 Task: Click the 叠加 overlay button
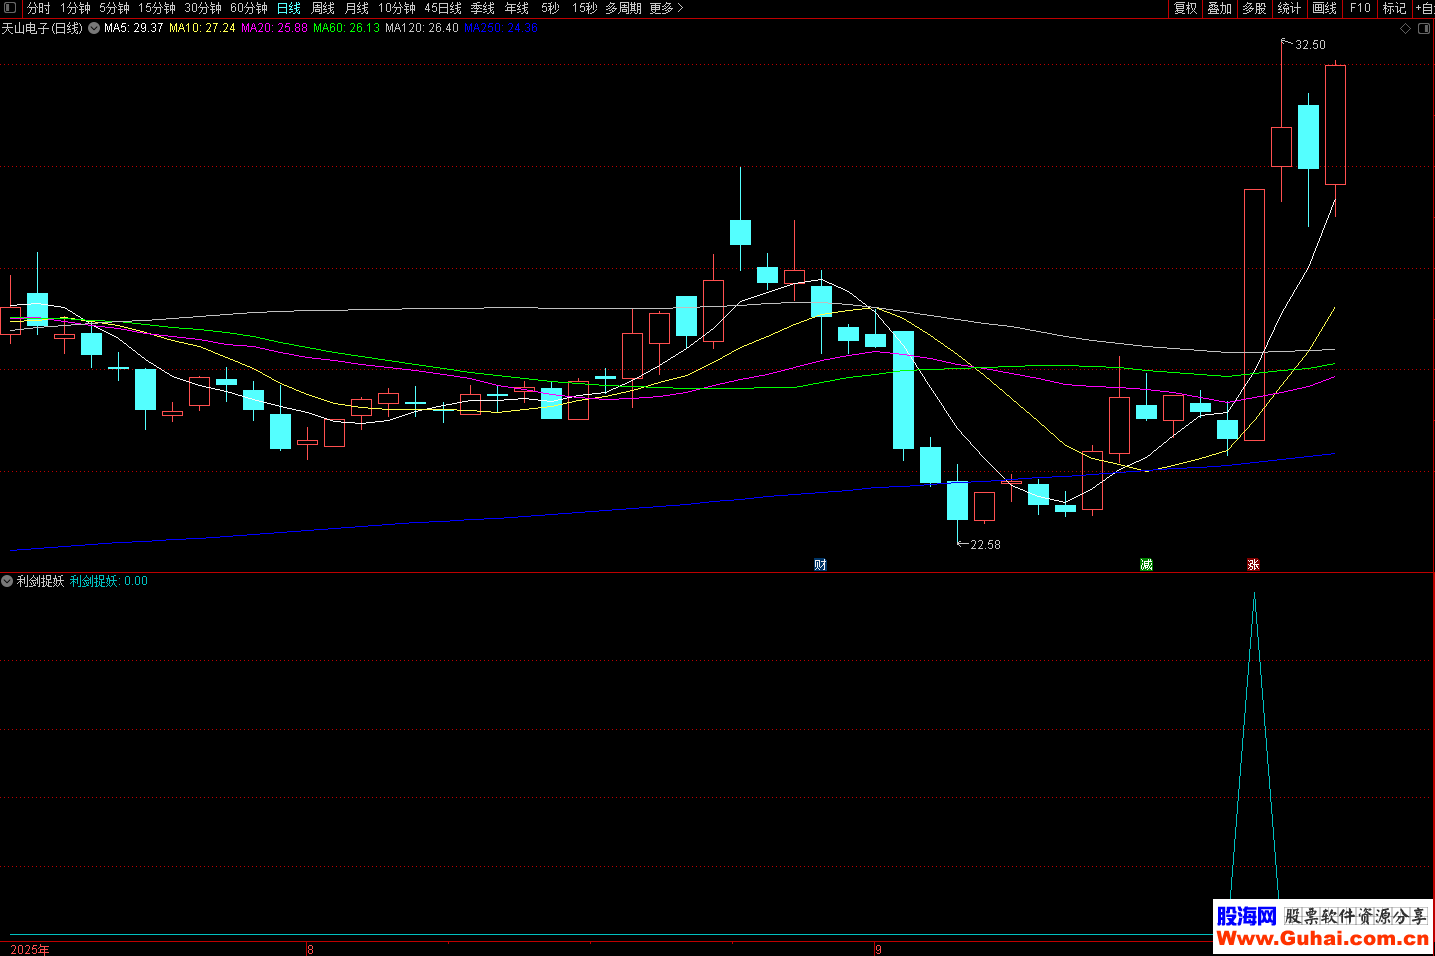point(1219,8)
